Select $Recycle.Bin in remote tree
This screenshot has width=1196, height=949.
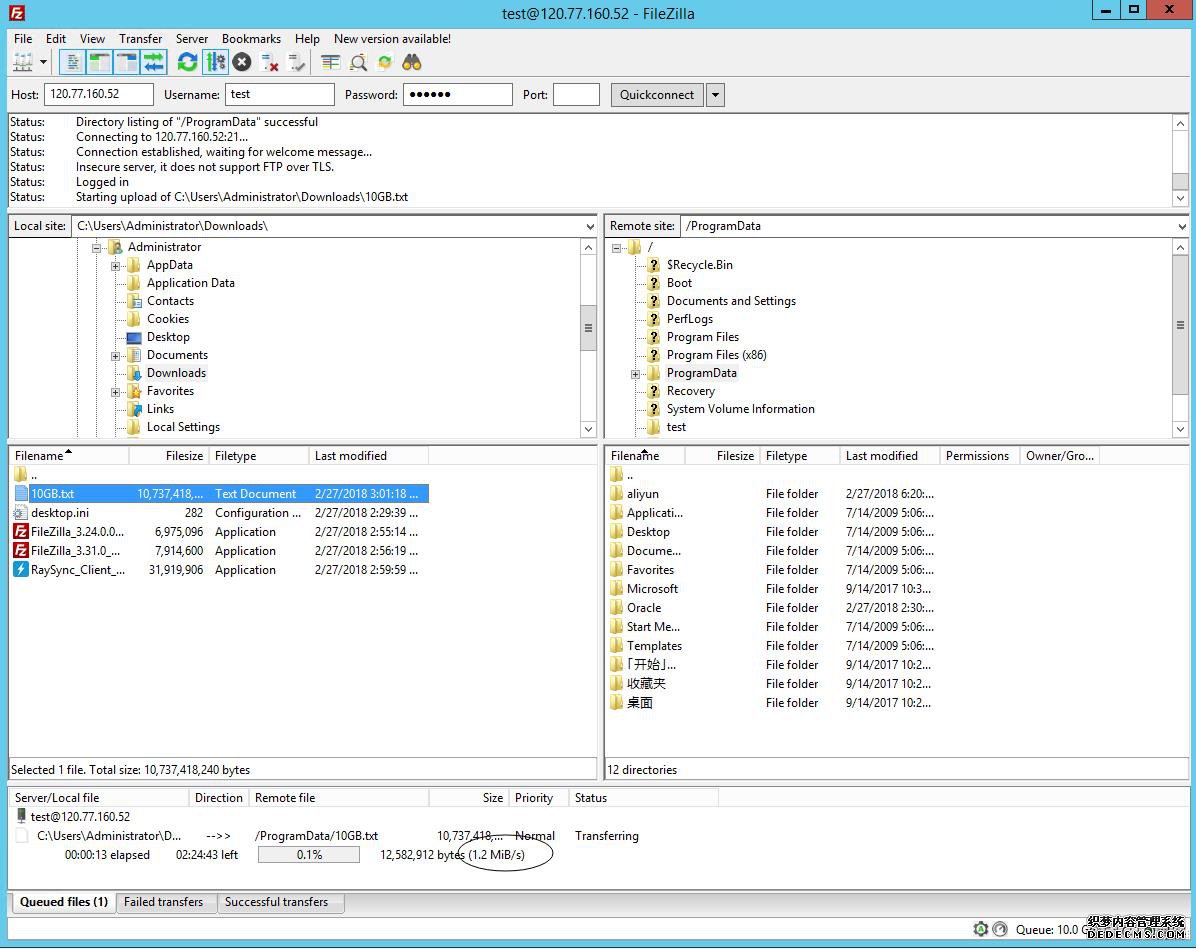pyautogui.click(x=699, y=265)
